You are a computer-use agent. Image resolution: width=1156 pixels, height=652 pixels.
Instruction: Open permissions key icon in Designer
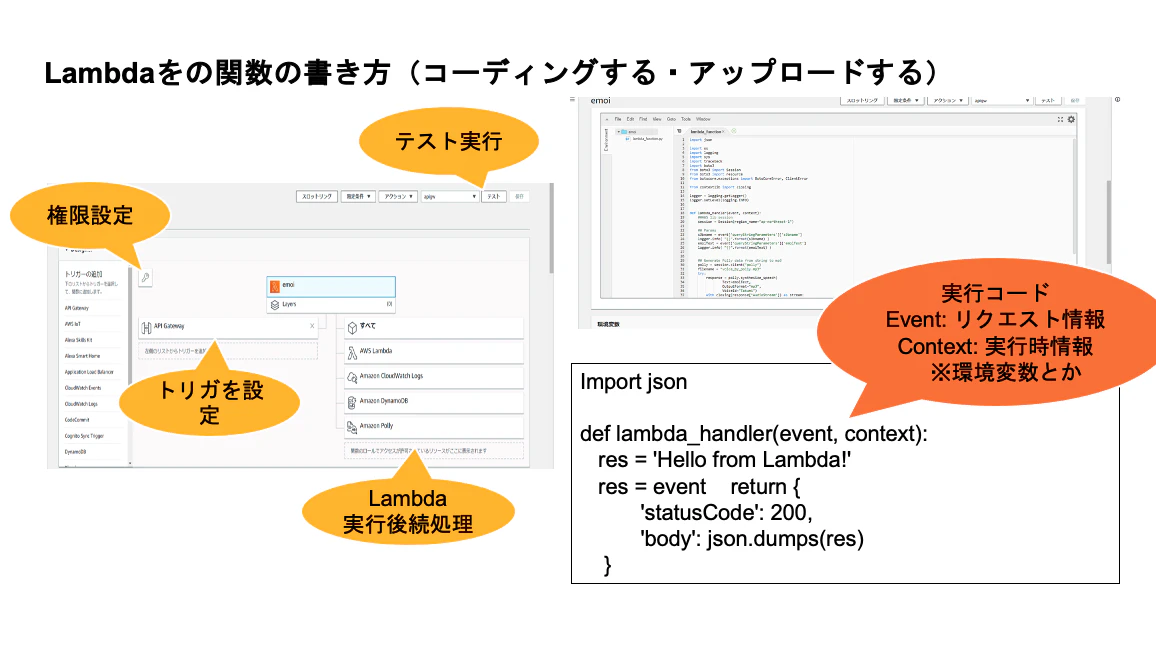[x=146, y=277]
